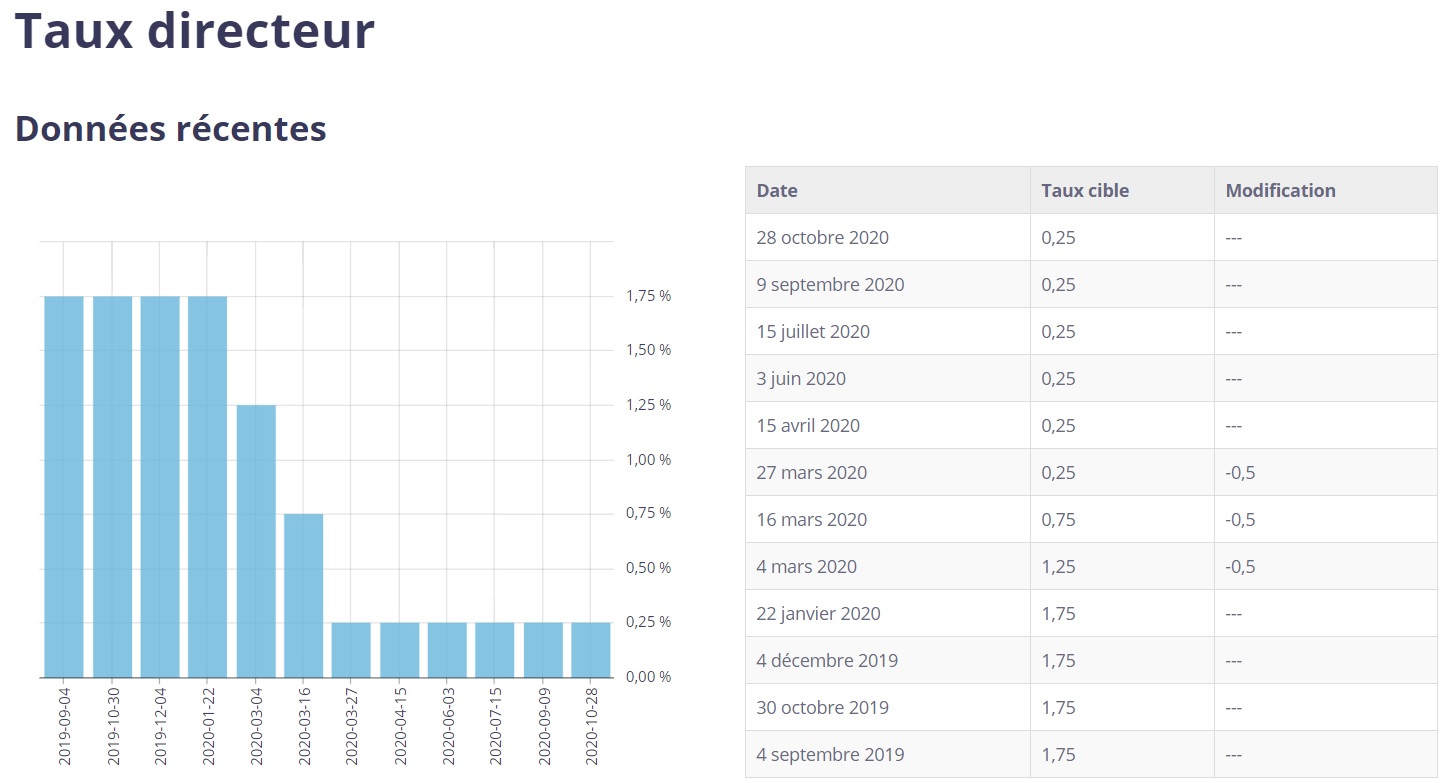Click the '2020-03-04' x-axis date label
The width and height of the screenshot is (1443, 783).
tap(257, 727)
